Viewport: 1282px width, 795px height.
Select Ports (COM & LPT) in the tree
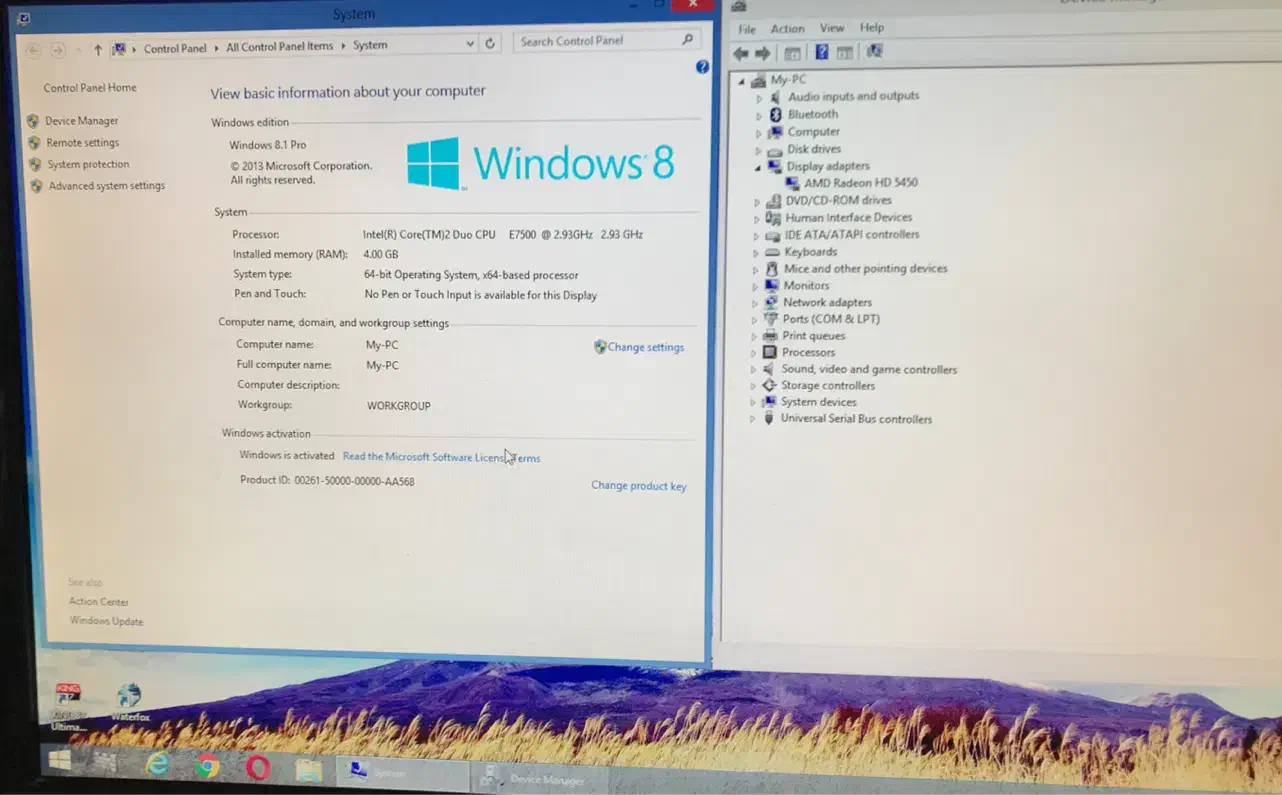[831, 319]
